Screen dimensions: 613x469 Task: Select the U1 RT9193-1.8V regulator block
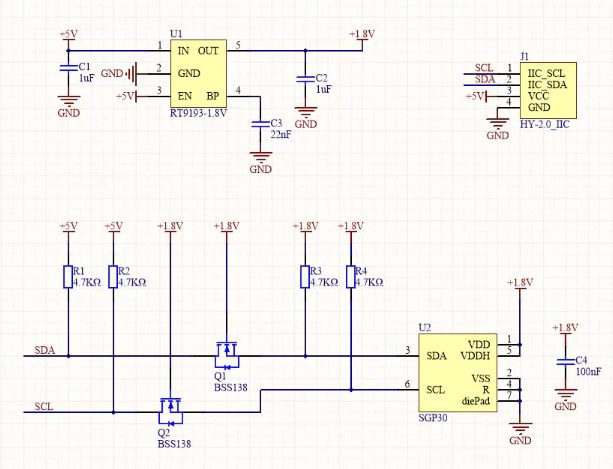click(199, 72)
